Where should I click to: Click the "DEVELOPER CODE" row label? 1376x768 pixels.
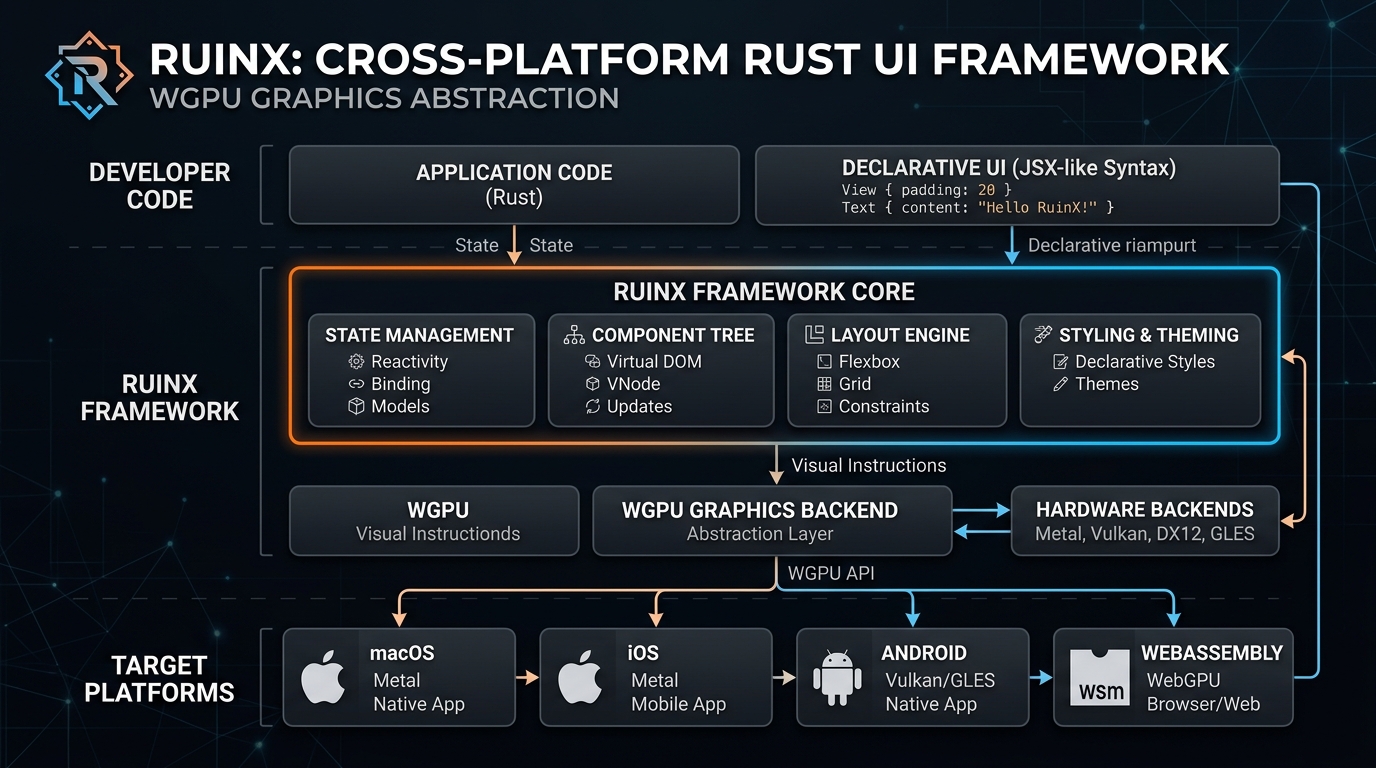[160, 186]
